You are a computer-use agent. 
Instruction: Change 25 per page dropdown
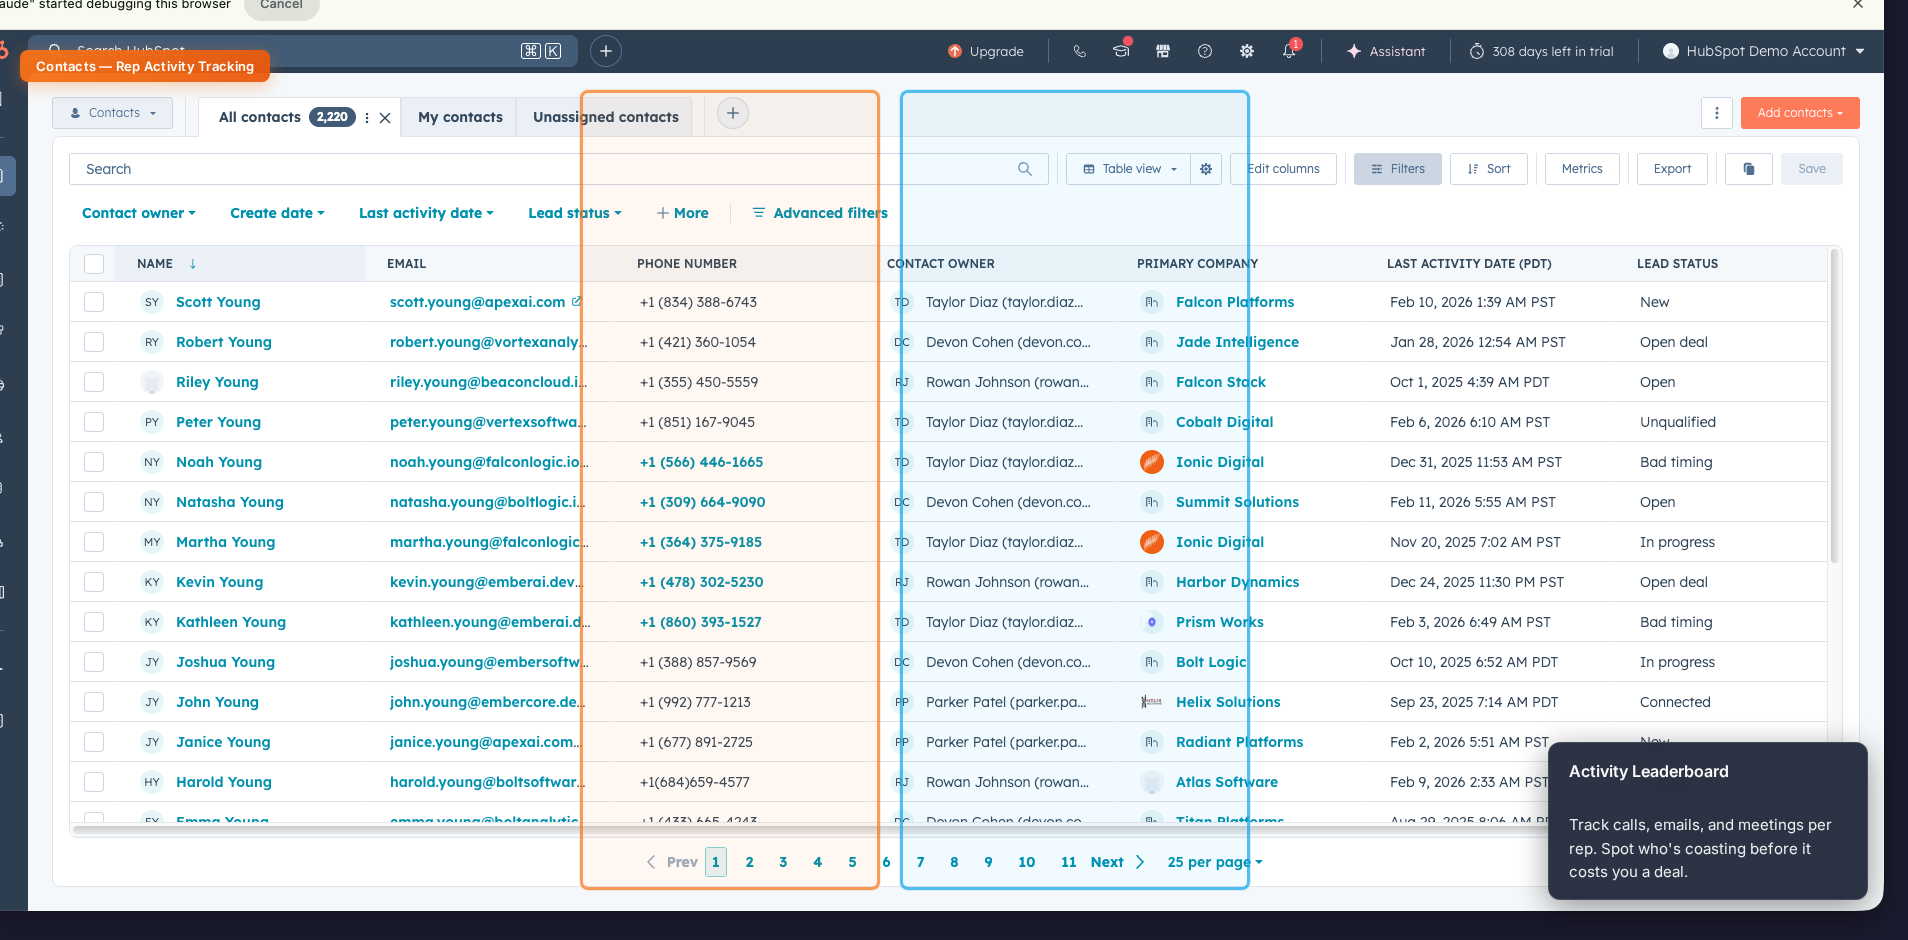click(x=1215, y=862)
